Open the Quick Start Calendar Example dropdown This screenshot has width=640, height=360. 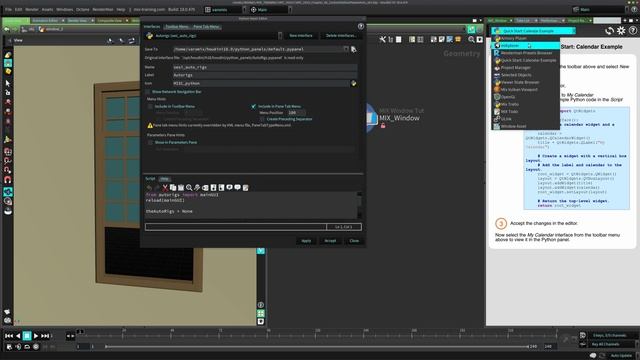click(x=533, y=31)
